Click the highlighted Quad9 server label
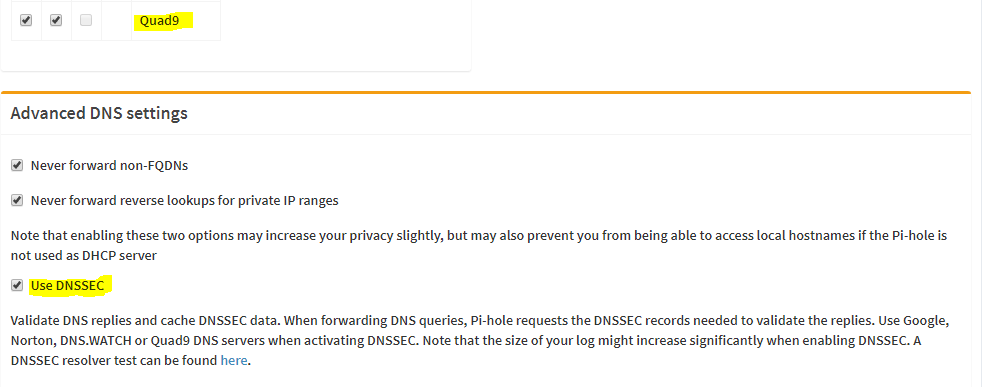The width and height of the screenshot is (982, 387). [x=160, y=21]
